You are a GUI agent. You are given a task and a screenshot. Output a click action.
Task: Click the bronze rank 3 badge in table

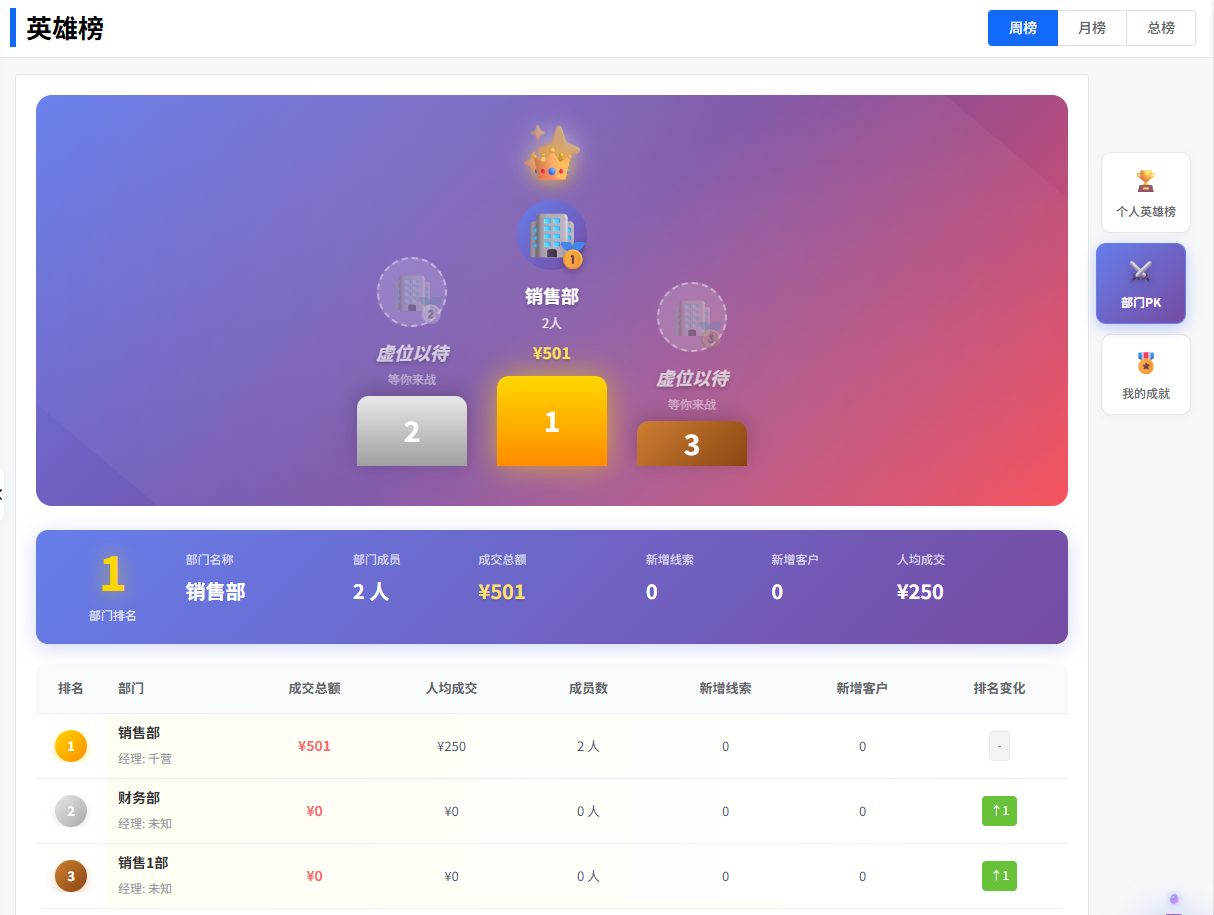(71, 876)
